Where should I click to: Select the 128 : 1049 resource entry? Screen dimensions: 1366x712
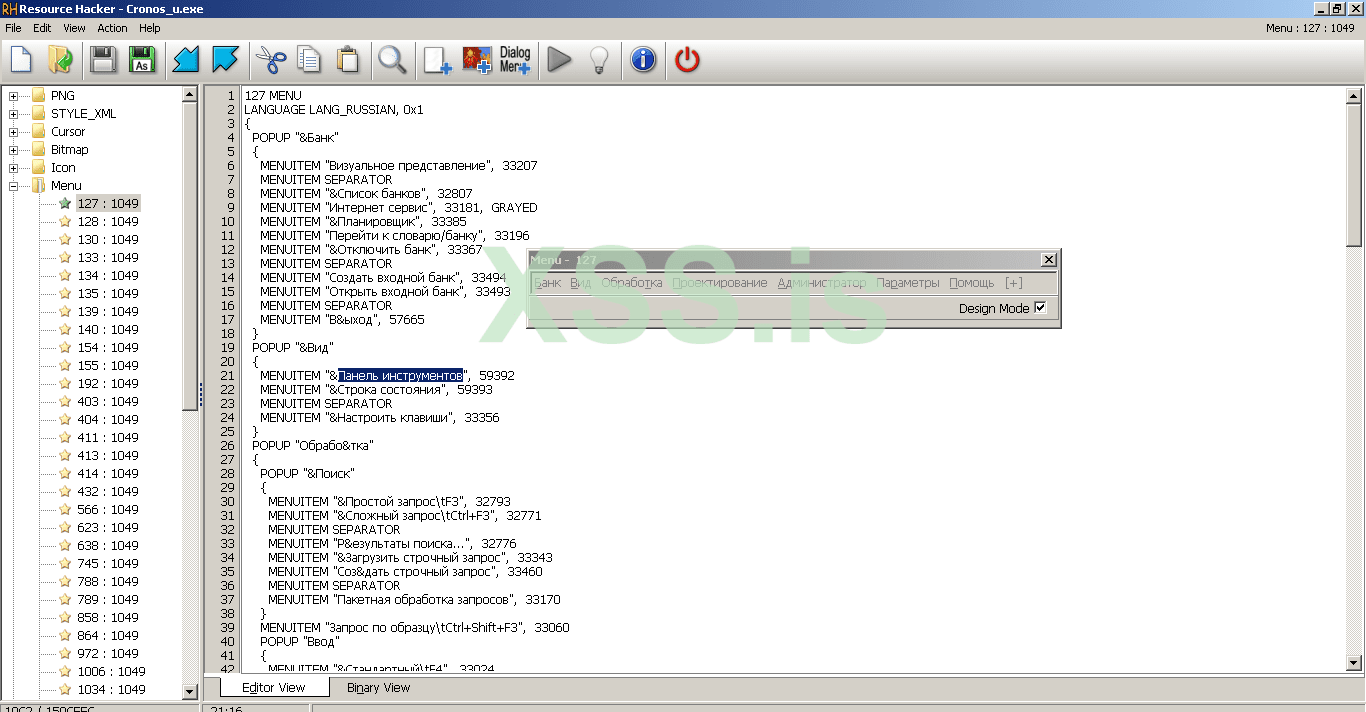click(x=107, y=221)
